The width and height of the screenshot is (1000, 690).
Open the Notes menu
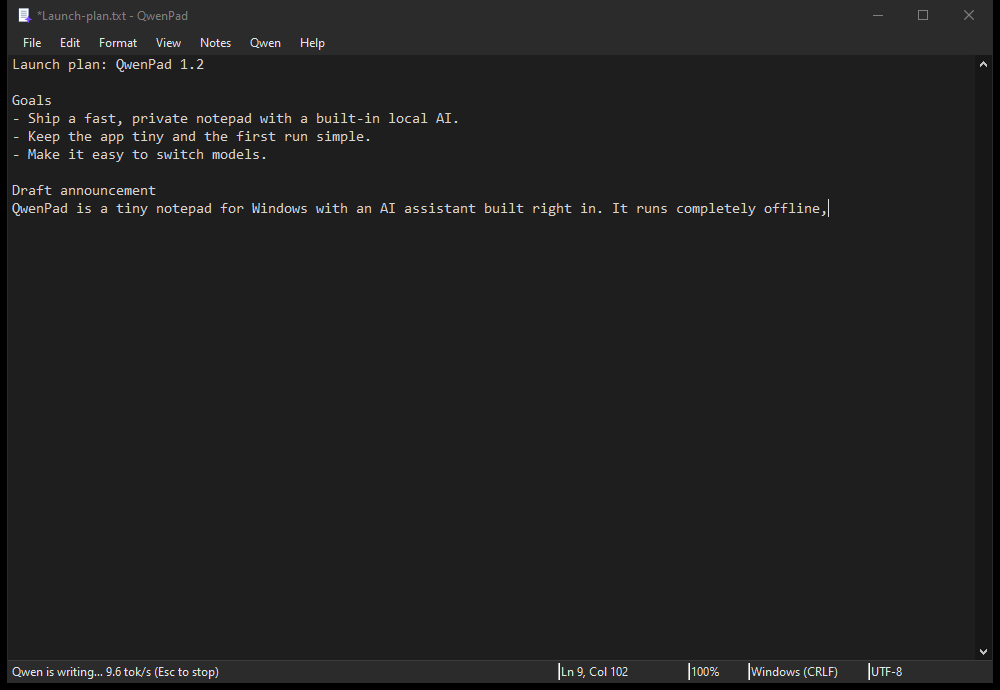216,43
